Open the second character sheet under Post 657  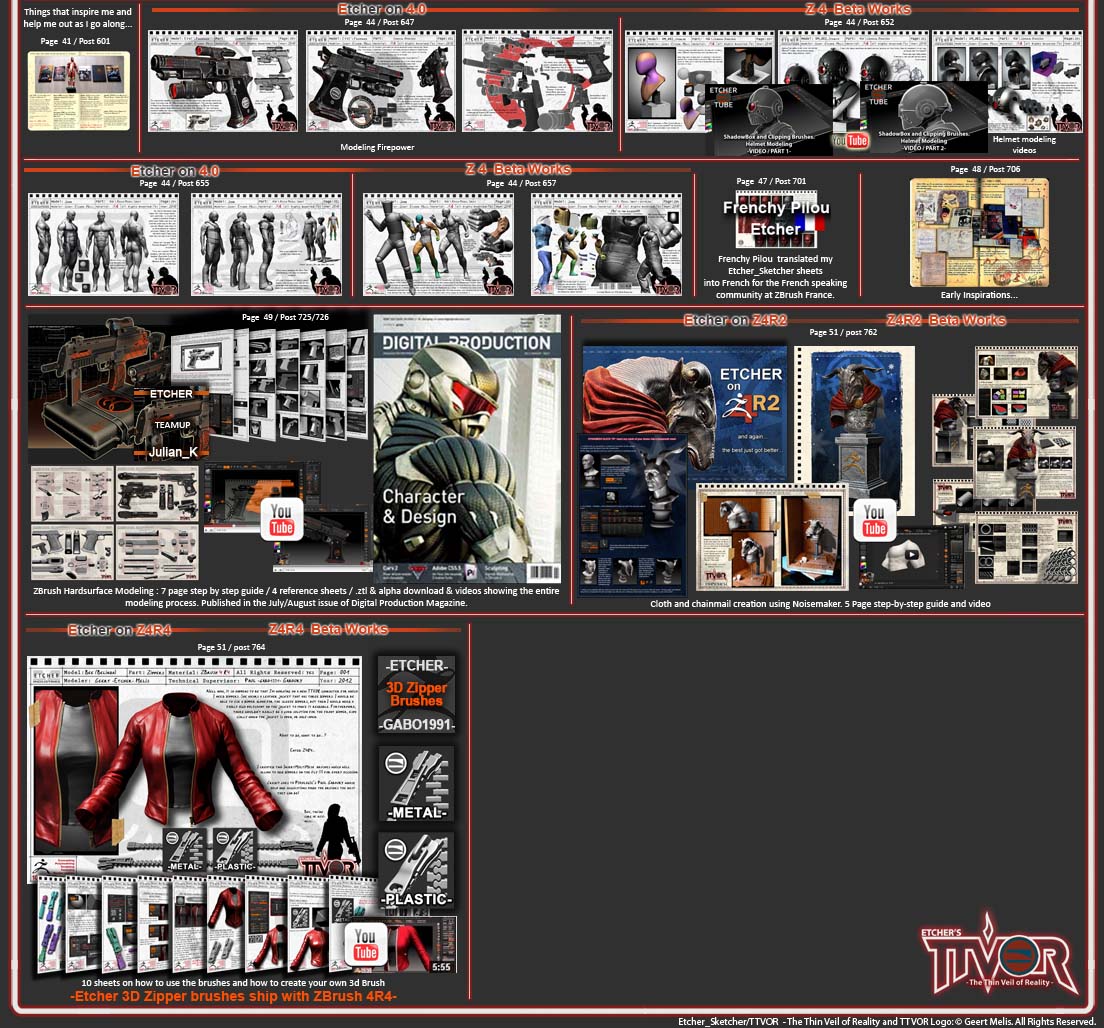point(606,244)
